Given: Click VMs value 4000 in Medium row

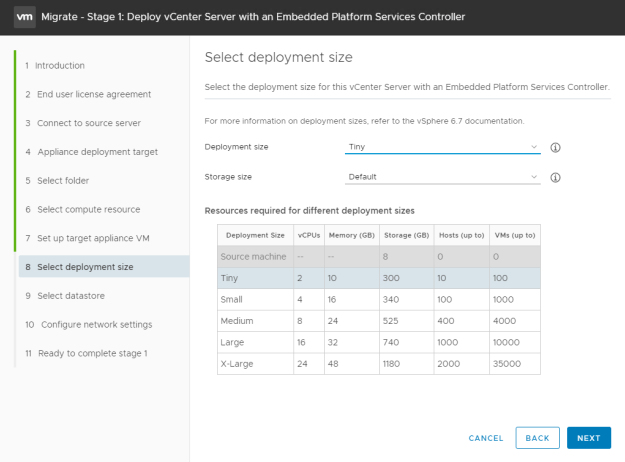Looking at the screenshot, I should [504, 321].
